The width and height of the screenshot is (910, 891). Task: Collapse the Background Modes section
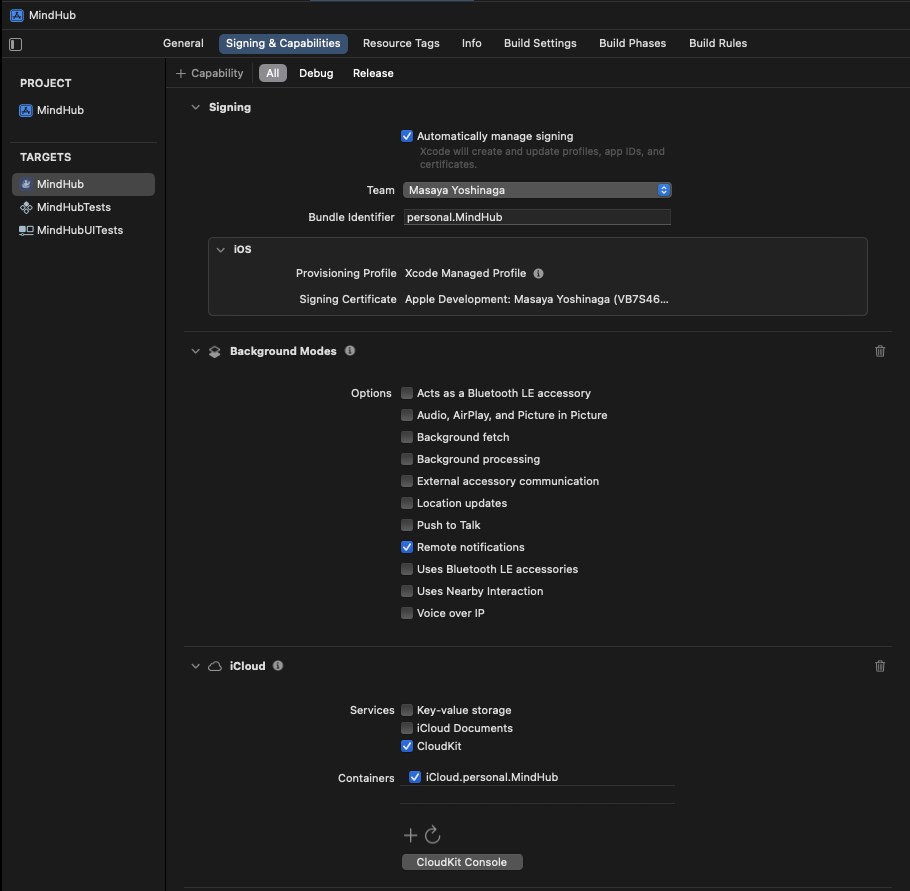[x=196, y=352]
